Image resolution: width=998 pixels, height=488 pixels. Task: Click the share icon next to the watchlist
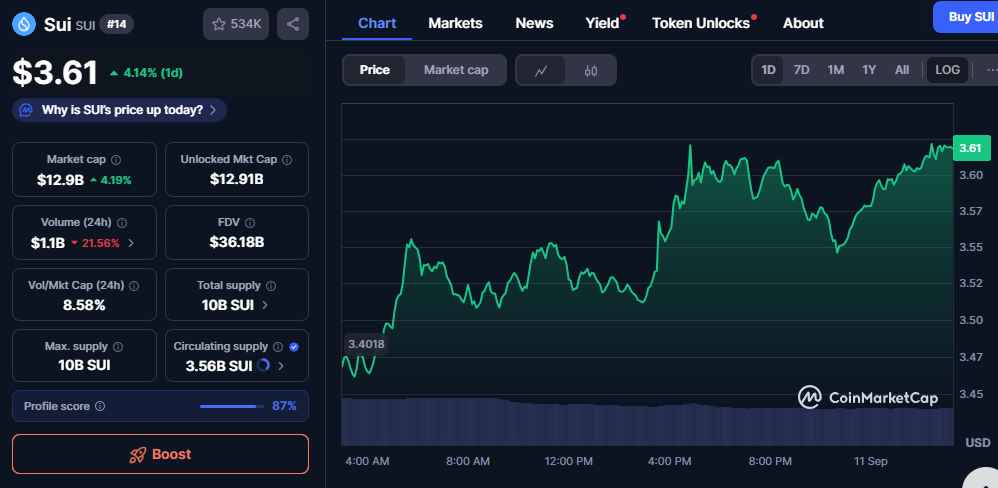[292, 24]
